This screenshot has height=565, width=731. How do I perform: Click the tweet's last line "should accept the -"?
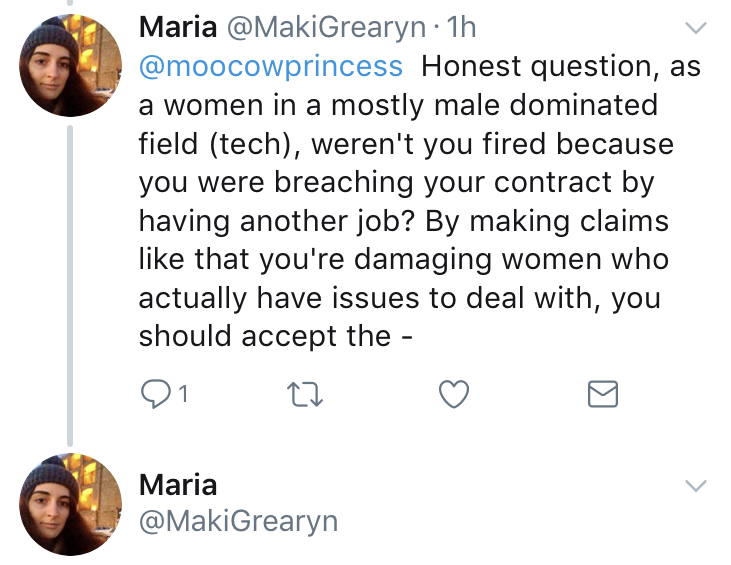pyautogui.click(x=274, y=335)
